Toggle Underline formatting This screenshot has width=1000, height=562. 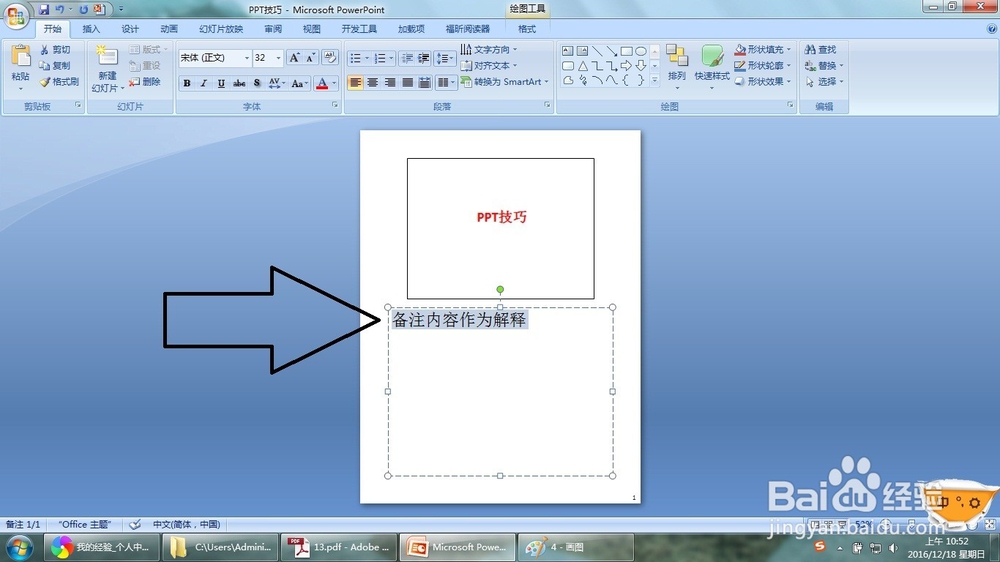[x=221, y=83]
